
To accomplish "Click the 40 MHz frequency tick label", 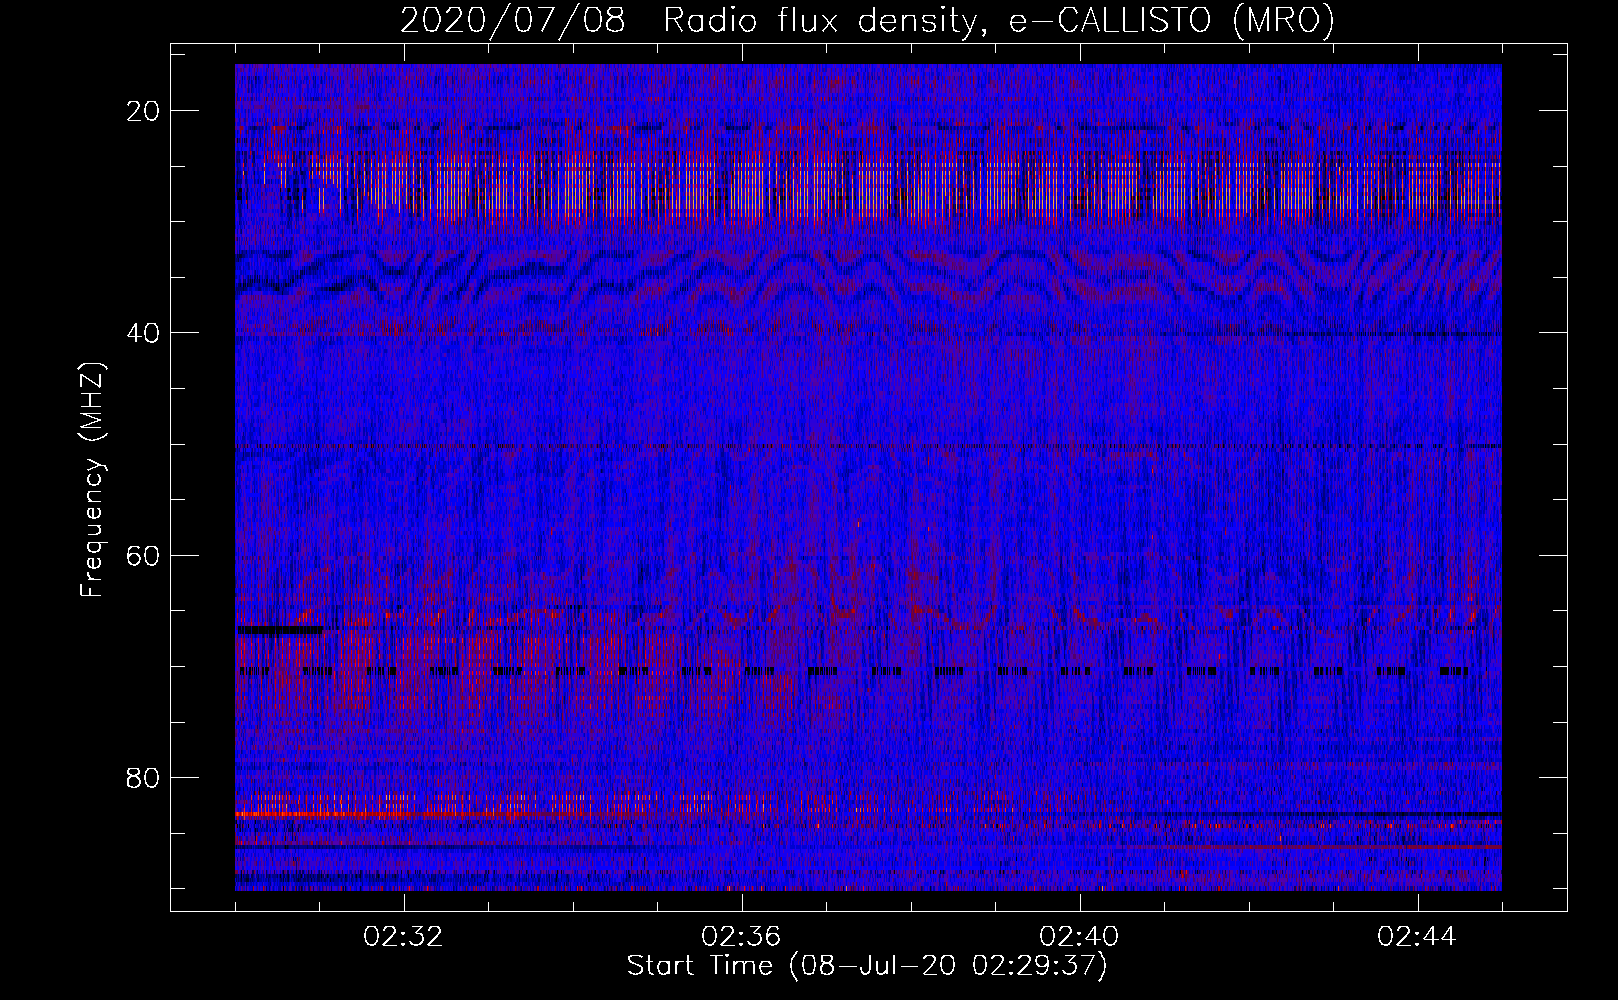I will [144, 333].
